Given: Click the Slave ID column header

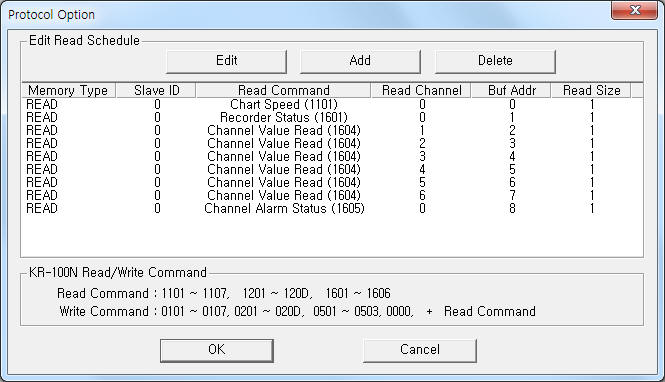Looking at the screenshot, I should point(156,90).
